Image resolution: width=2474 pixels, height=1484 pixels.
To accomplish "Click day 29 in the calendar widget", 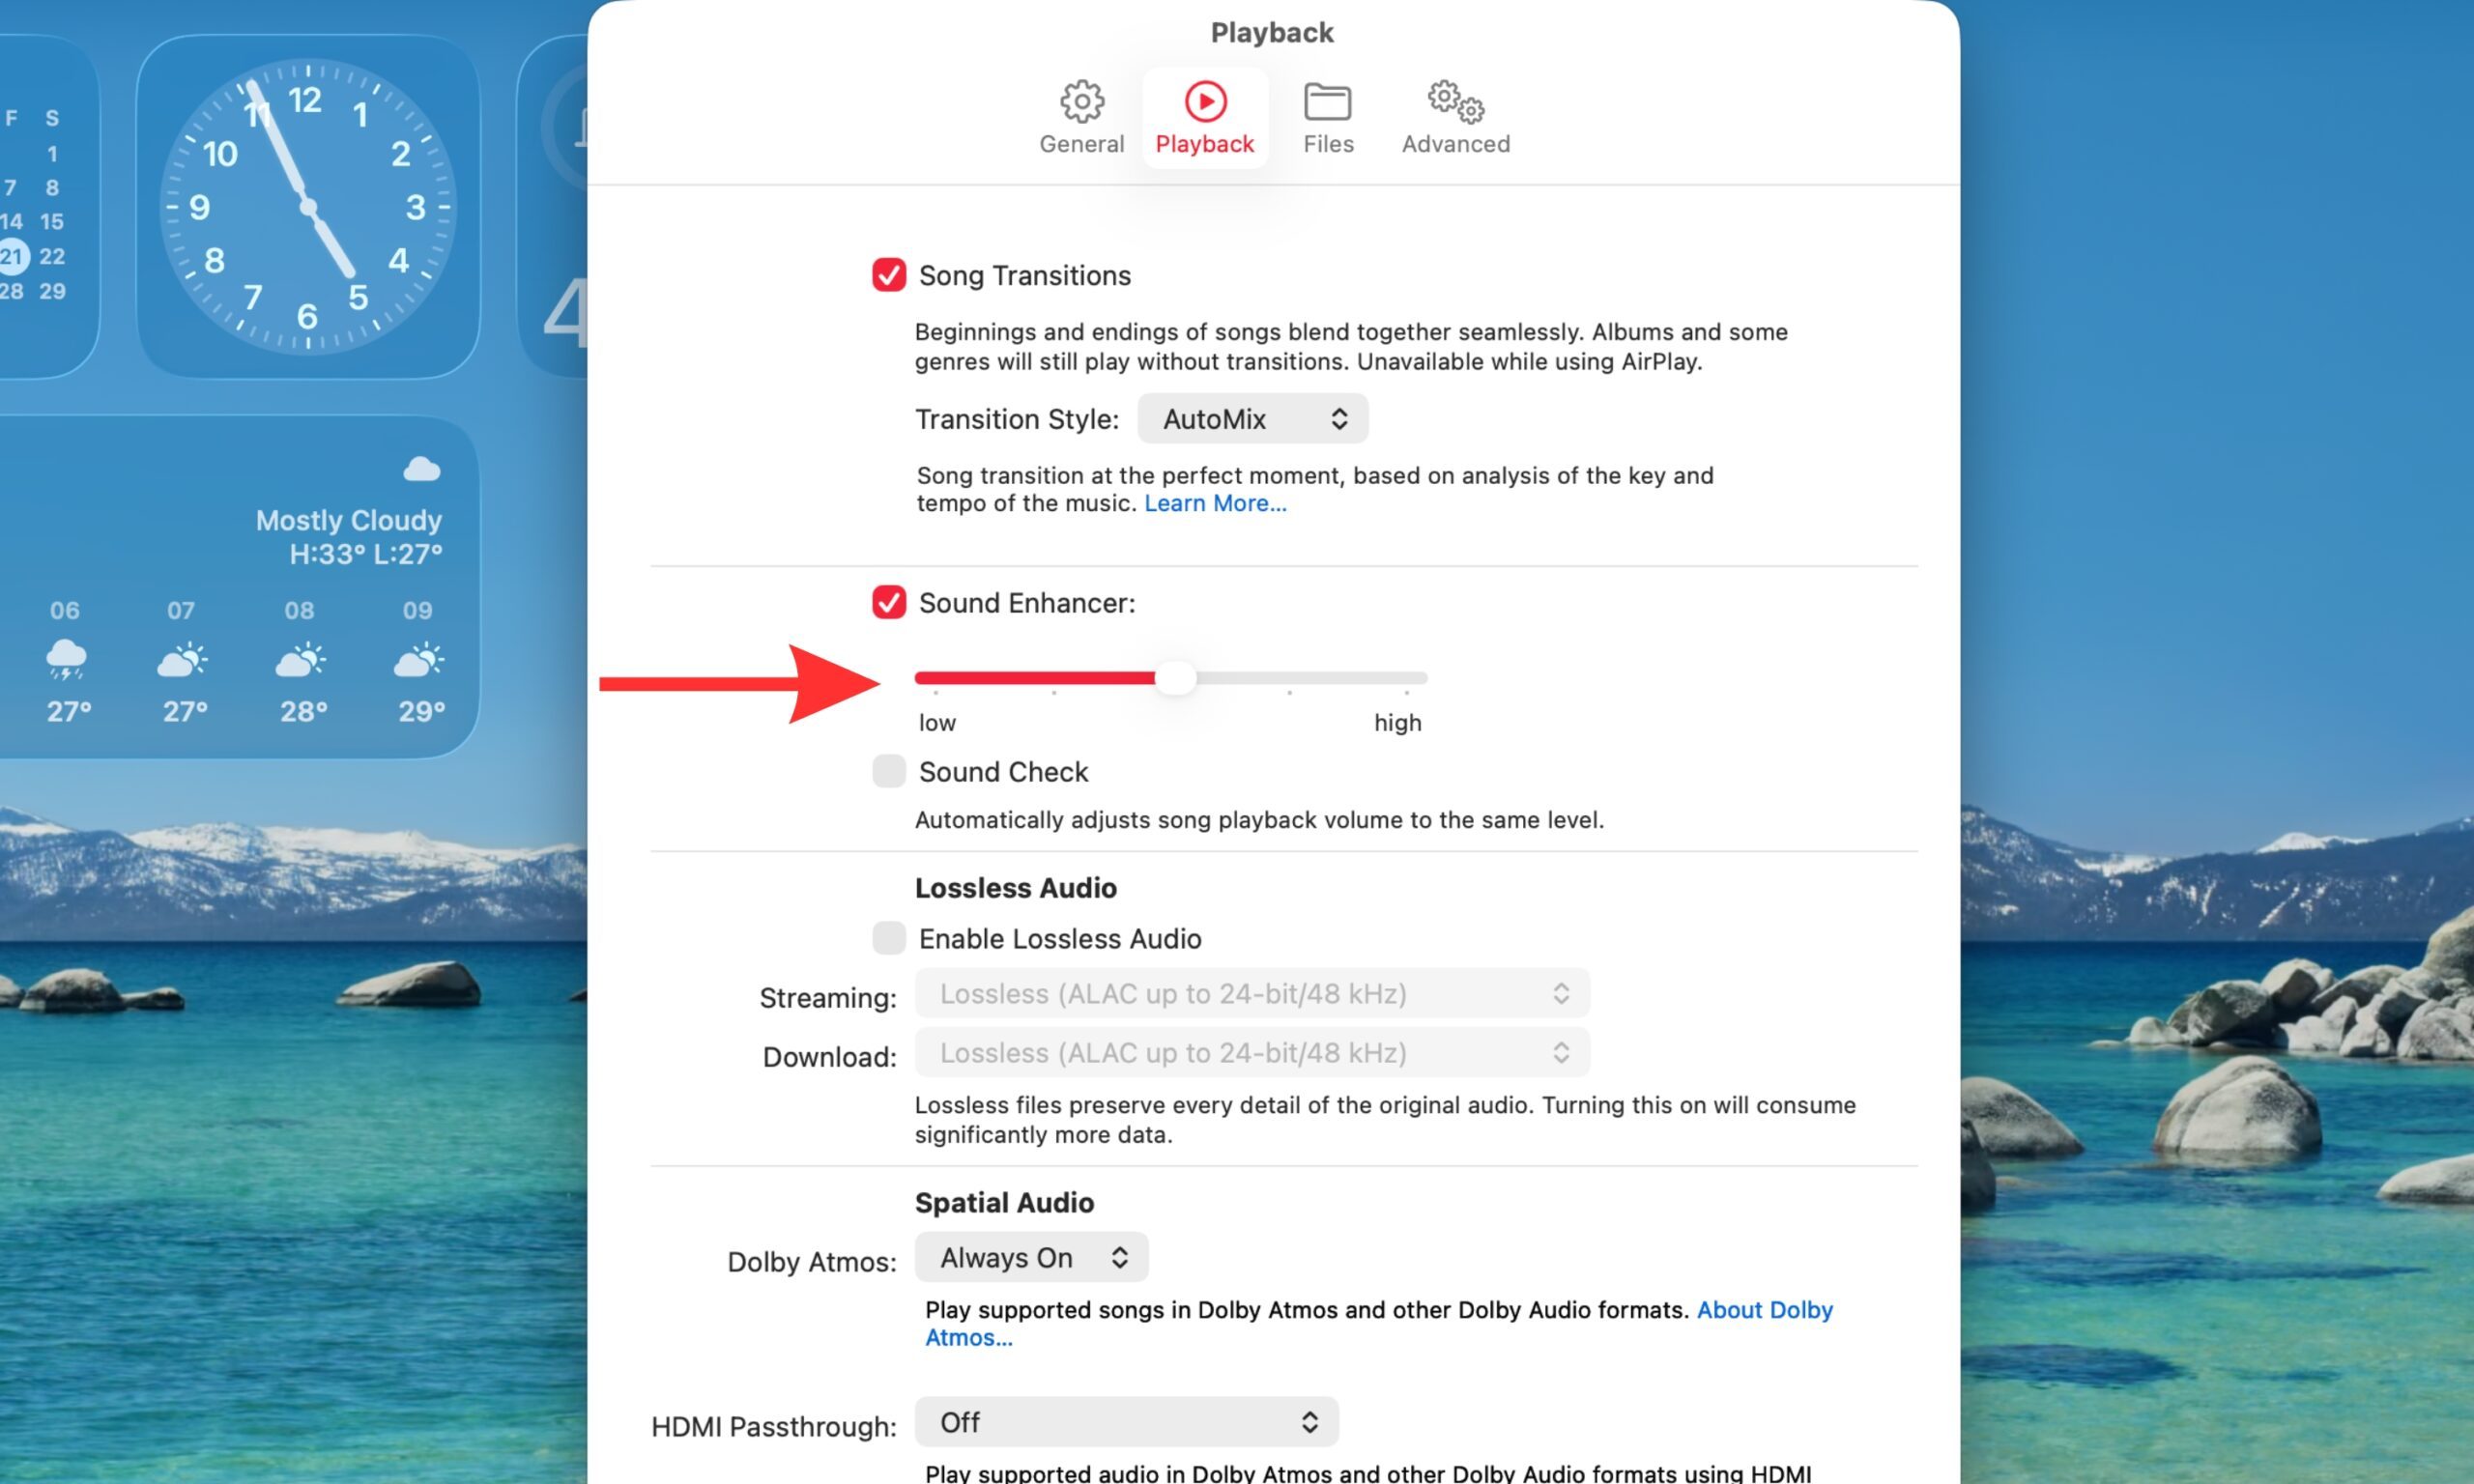I will [x=52, y=291].
